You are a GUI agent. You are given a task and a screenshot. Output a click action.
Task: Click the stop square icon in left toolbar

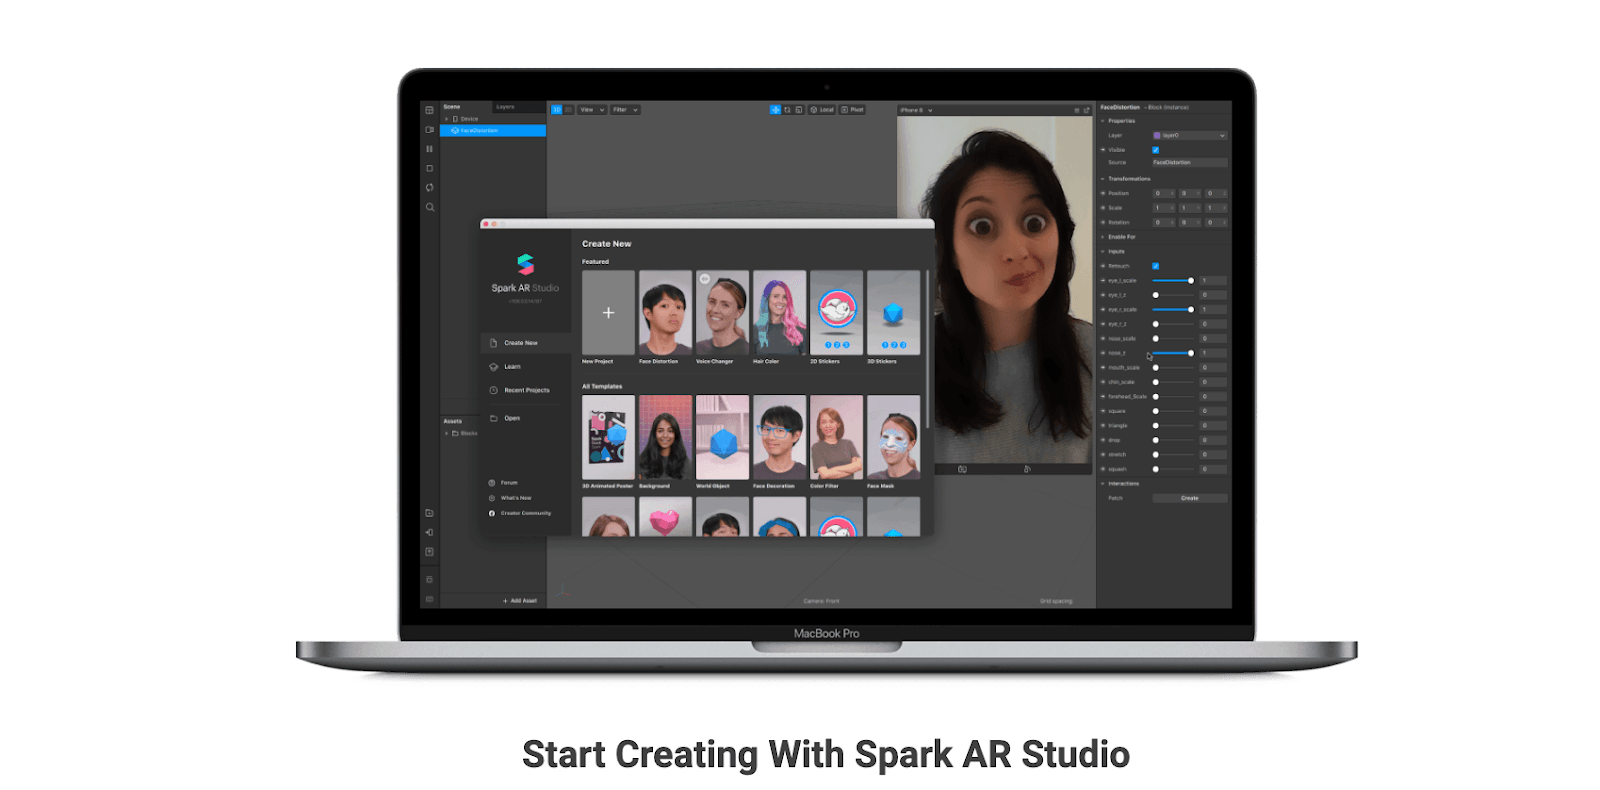pos(429,168)
